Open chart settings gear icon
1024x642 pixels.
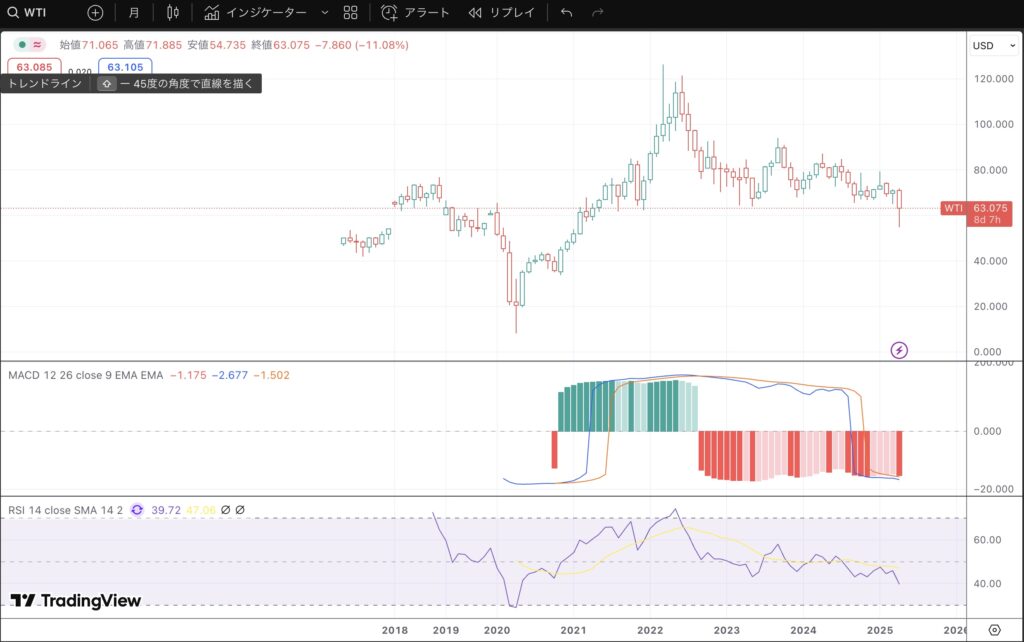[994, 630]
